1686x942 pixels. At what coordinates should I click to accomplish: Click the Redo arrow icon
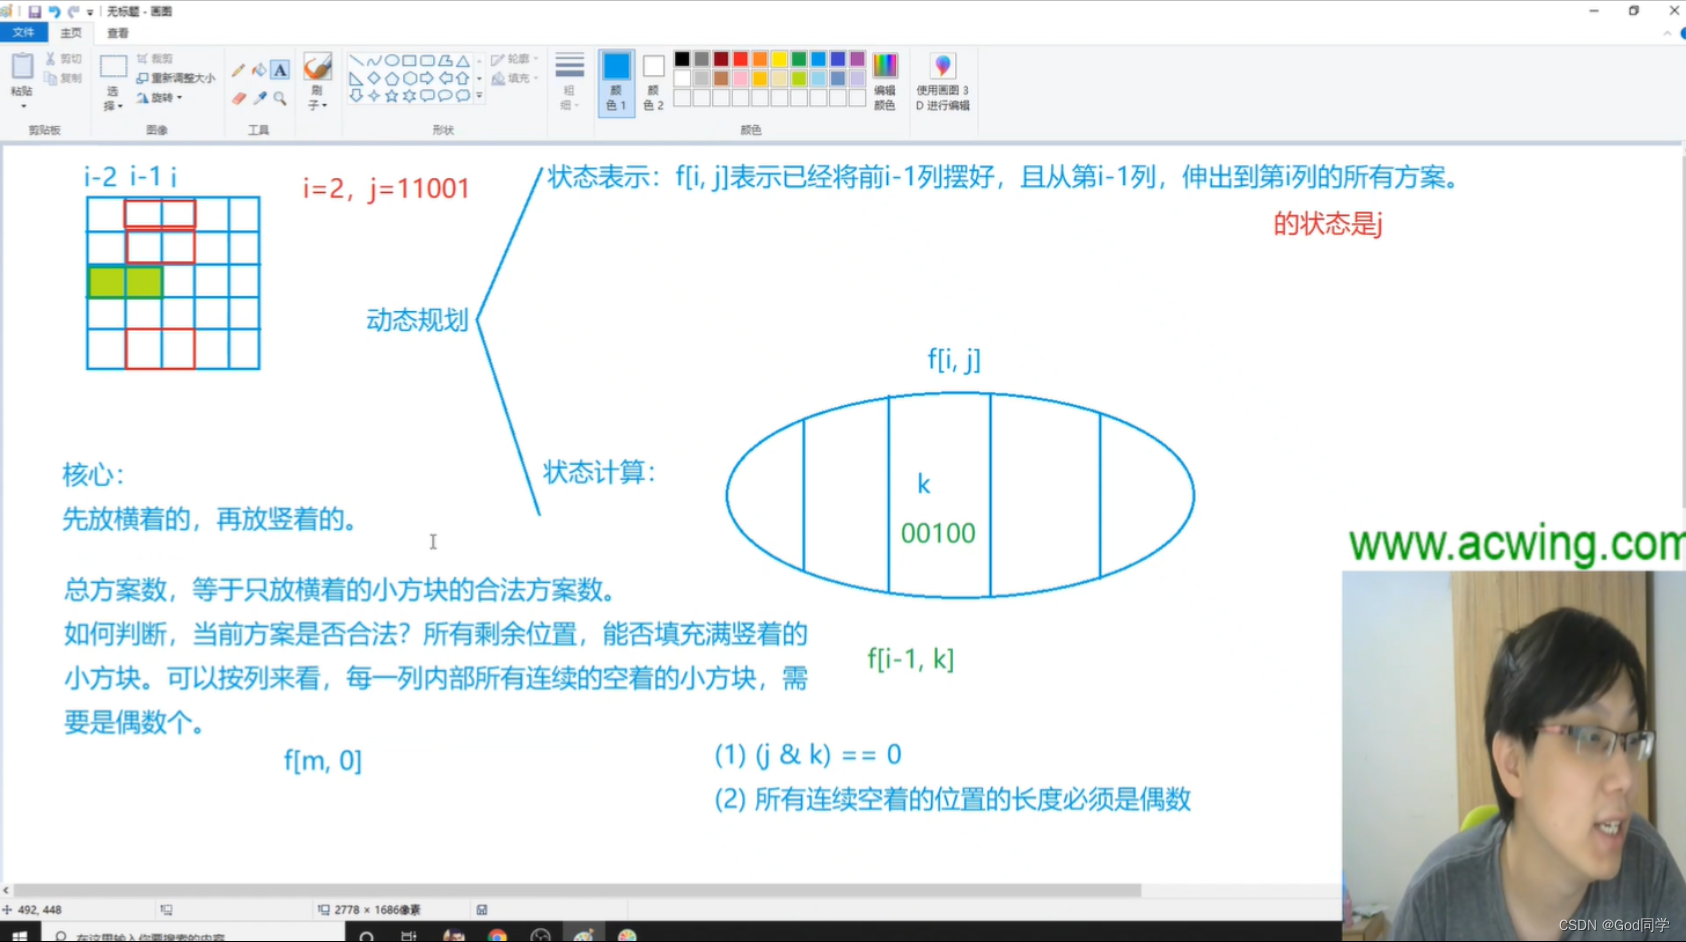tap(73, 12)
